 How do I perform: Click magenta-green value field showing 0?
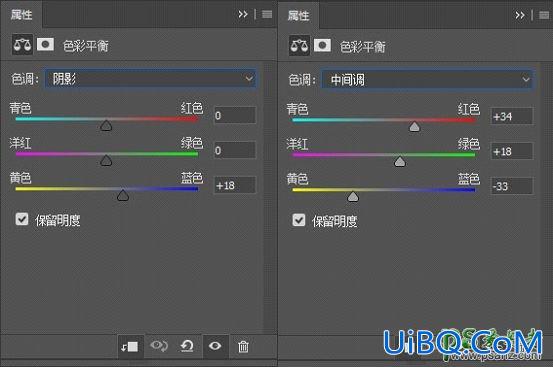(235, 150)
